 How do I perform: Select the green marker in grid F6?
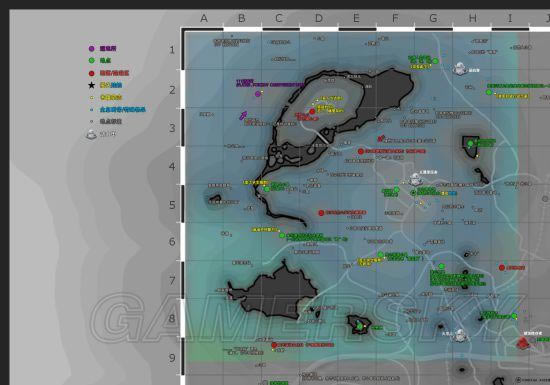click(381, 254)
